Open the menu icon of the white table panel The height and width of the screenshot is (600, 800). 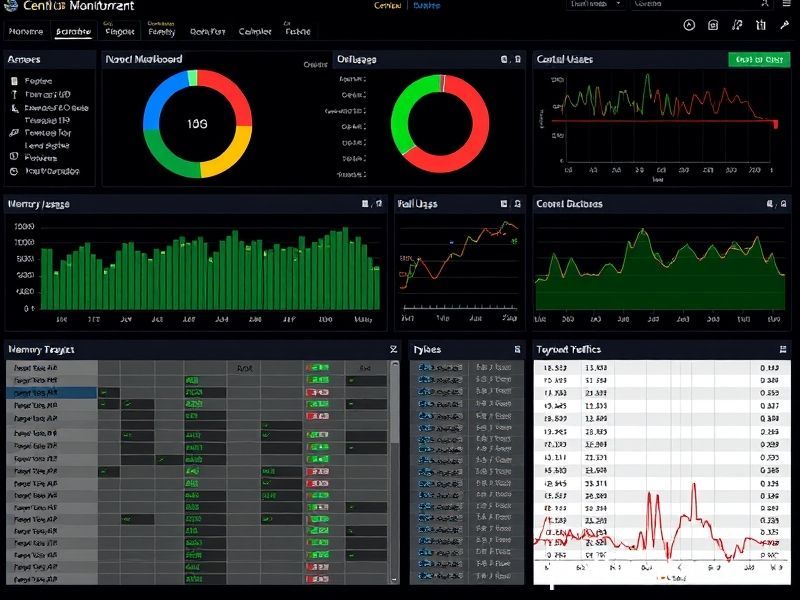click(x=783, y=349)
